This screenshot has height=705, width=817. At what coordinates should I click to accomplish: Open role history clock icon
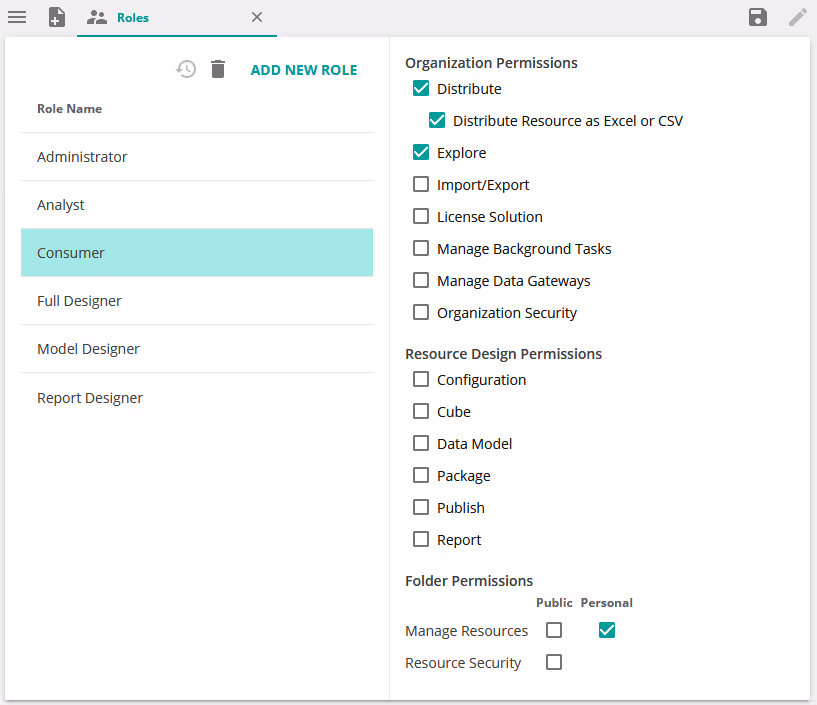tap(186, 69)
